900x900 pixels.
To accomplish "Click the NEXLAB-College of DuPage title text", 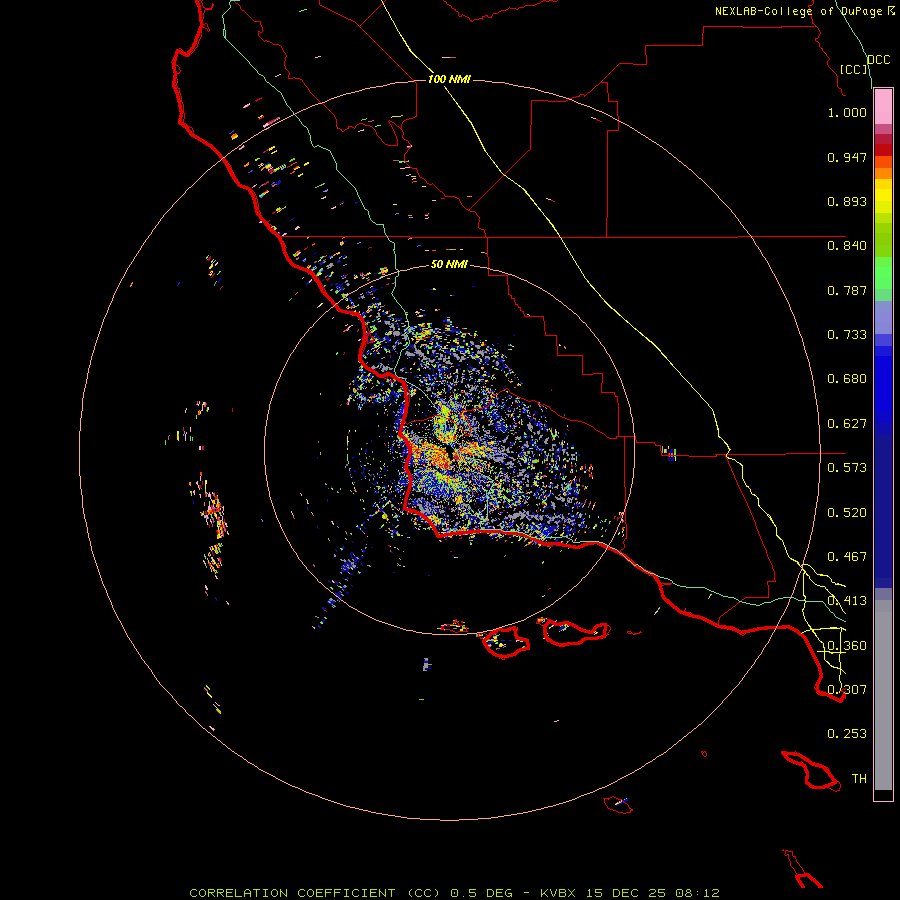I will tap(805, 11).
